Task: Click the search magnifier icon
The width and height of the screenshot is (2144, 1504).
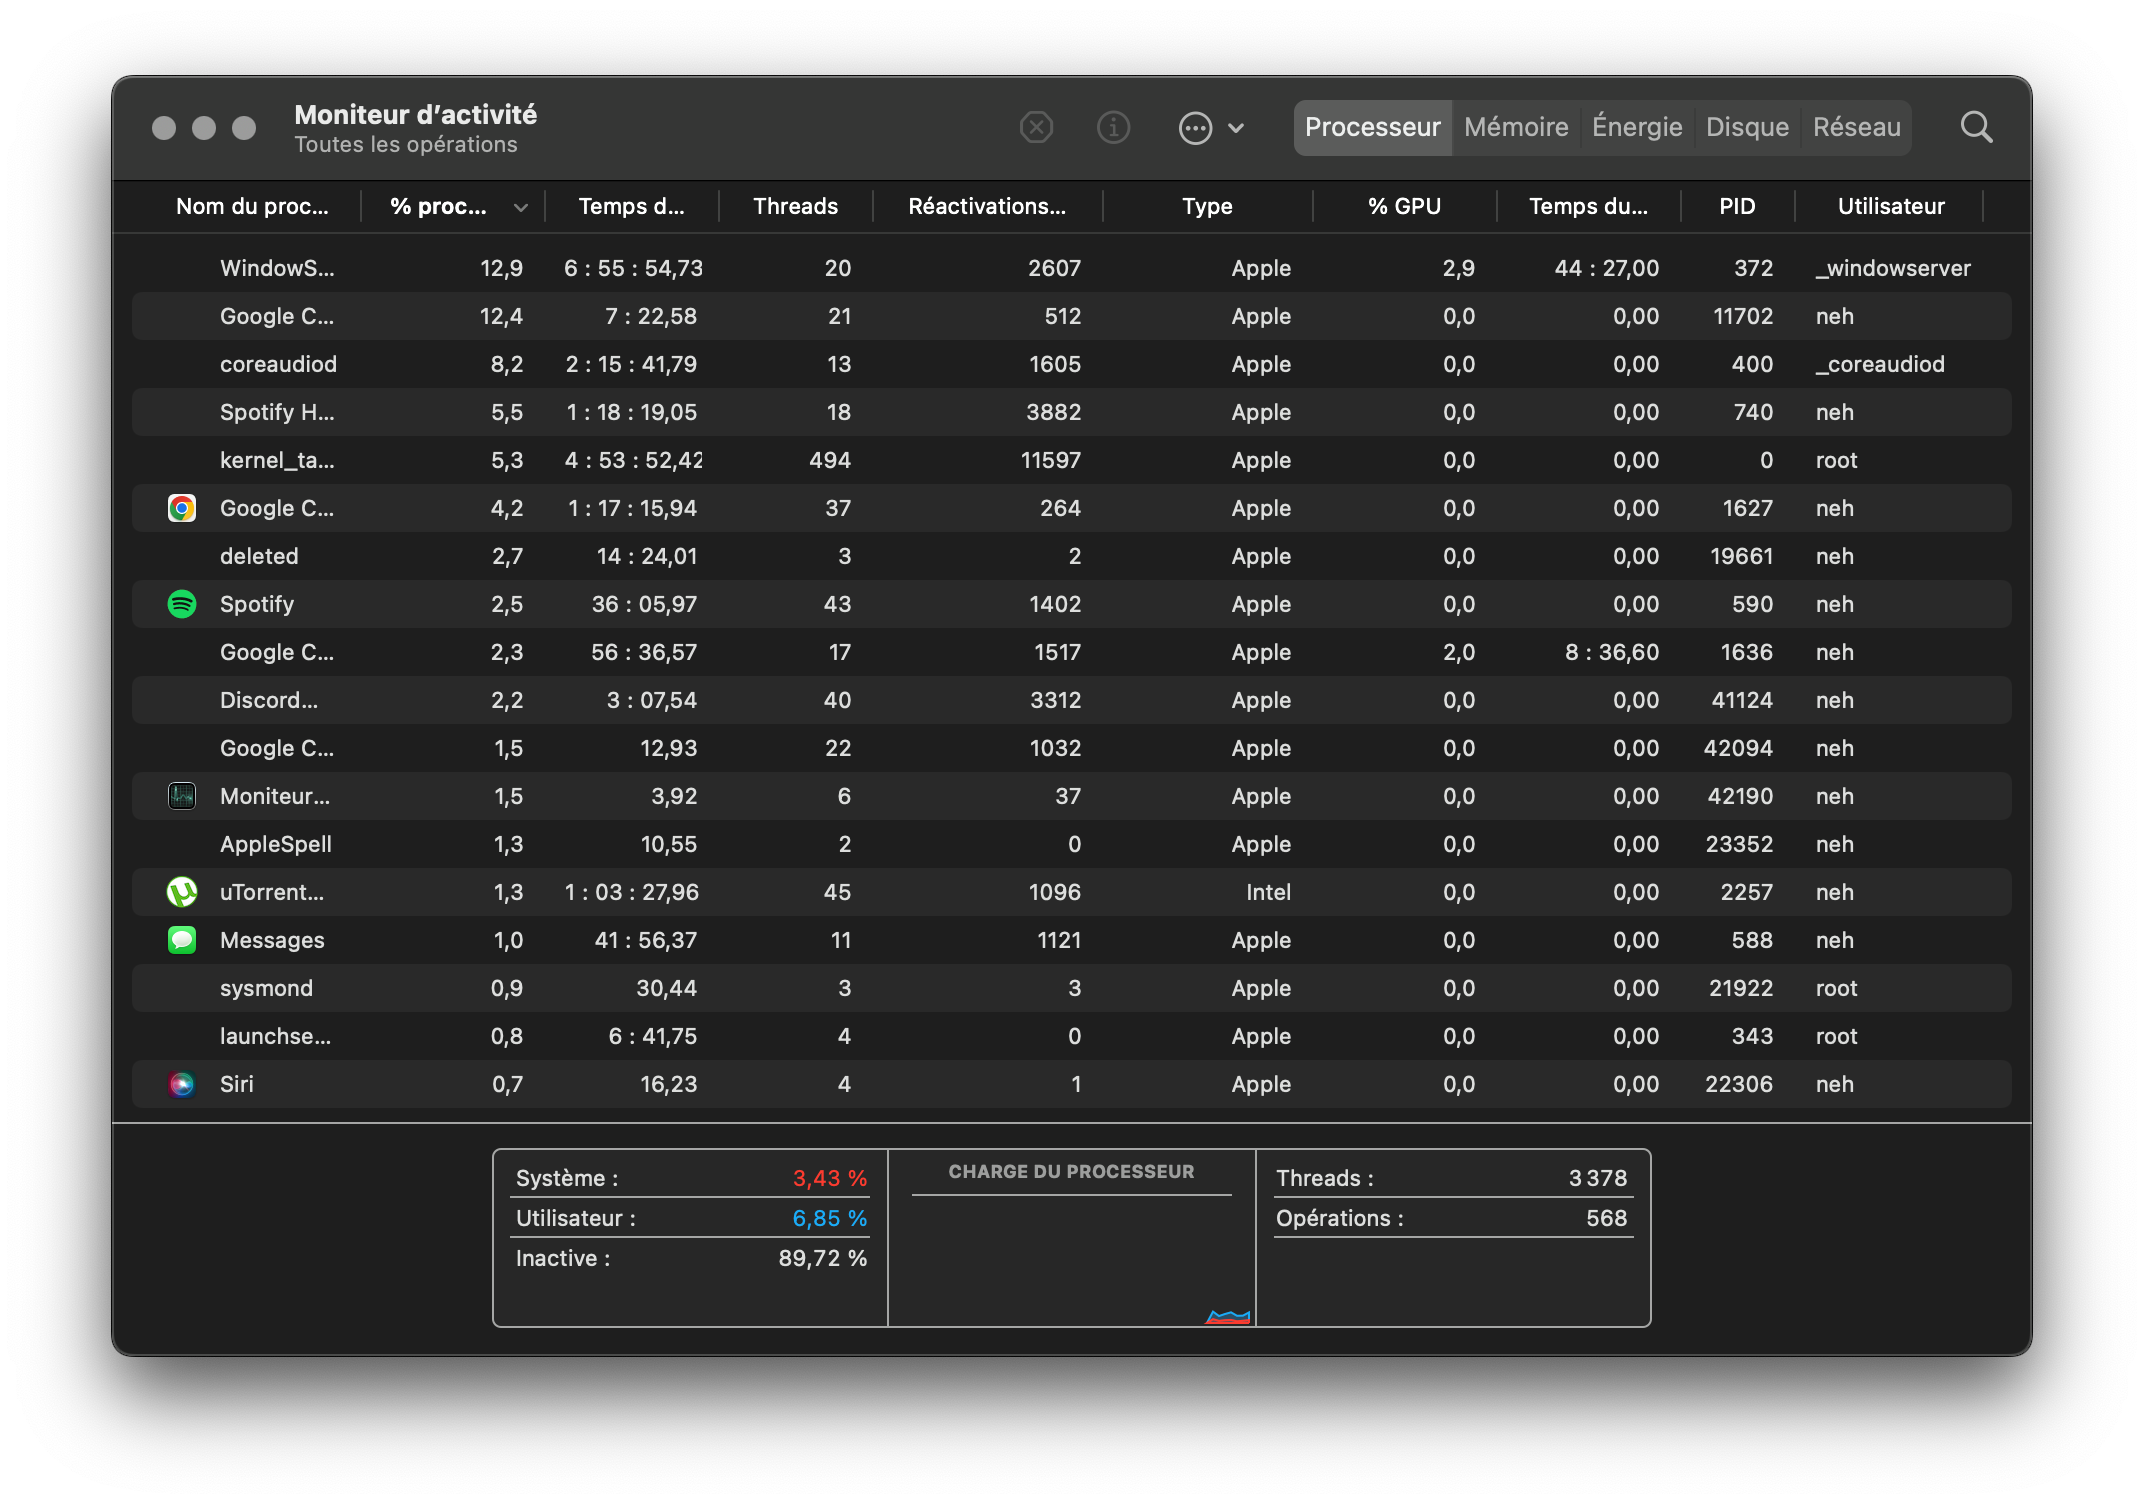Action: 1976,128
